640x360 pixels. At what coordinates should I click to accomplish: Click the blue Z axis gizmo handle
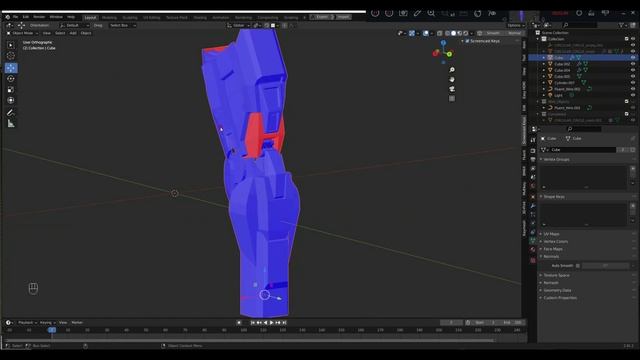click(443, 42)
